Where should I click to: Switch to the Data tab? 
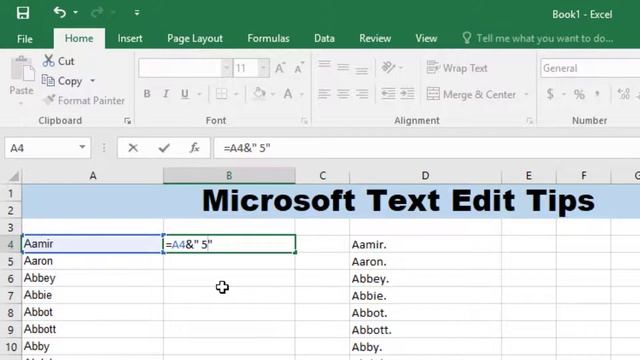pos(324,38)
